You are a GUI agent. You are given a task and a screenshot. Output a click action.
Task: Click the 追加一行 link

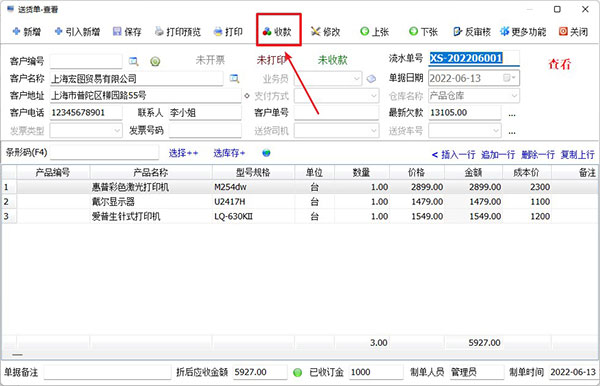(498, 155)
